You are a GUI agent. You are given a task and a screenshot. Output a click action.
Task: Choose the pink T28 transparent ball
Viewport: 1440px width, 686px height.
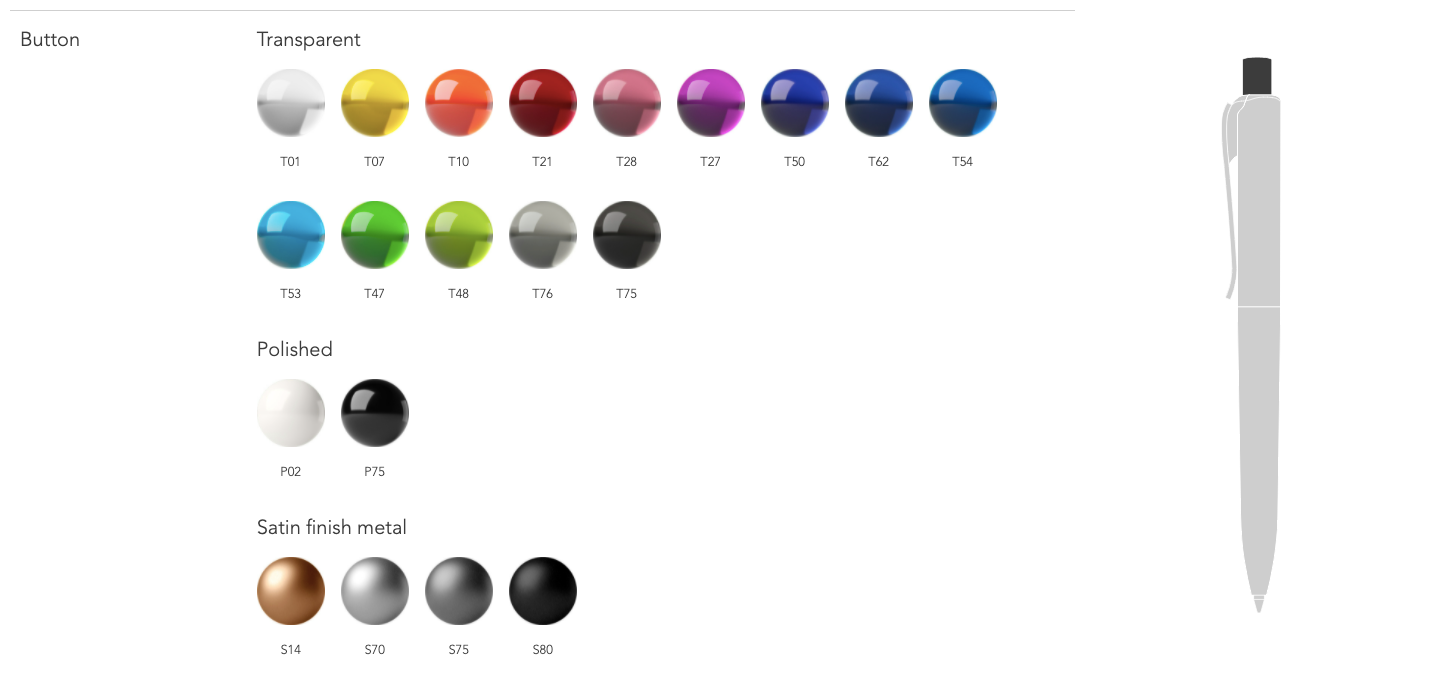[x=627, y=103]
